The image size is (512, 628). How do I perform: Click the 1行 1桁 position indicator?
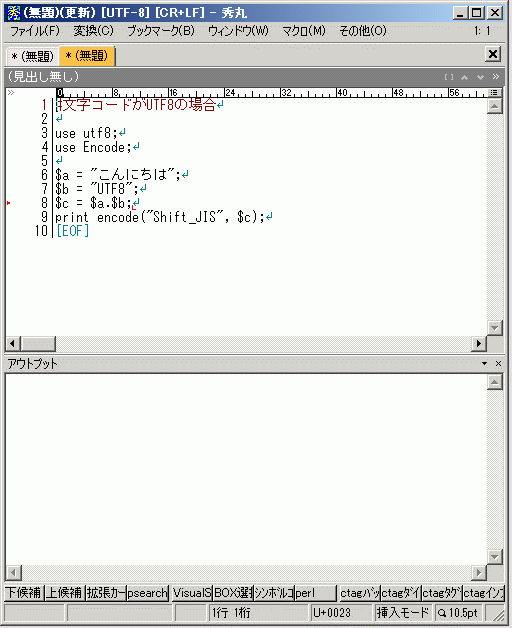point(259,613)
